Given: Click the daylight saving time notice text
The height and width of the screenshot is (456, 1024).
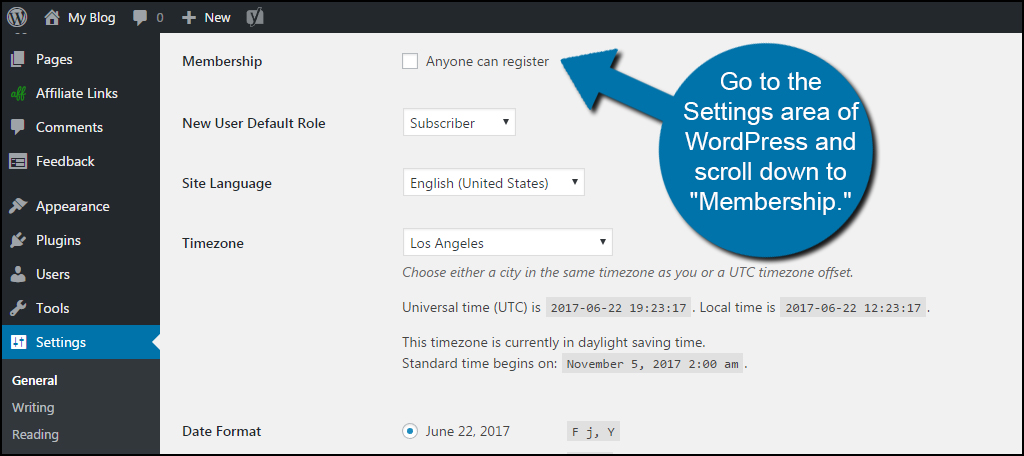Looking at the screenshot, I should [554, 342].
